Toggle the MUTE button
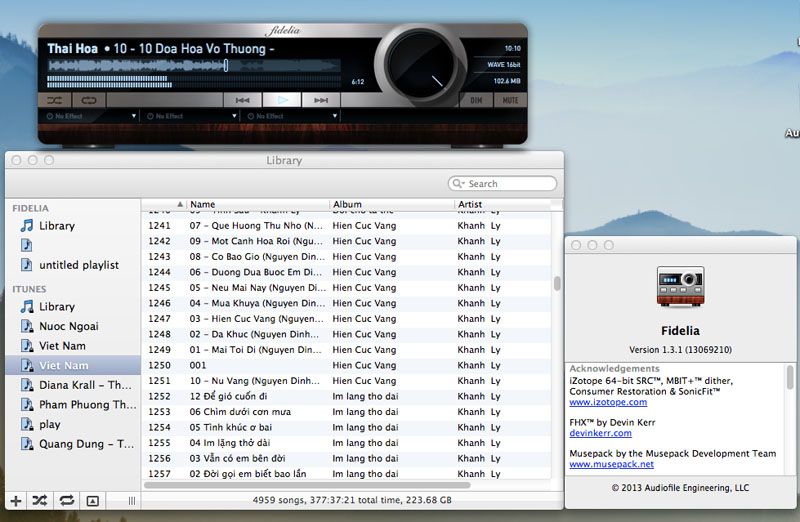The height and width of the screenshot is (522, 800). tap(510, 101)
